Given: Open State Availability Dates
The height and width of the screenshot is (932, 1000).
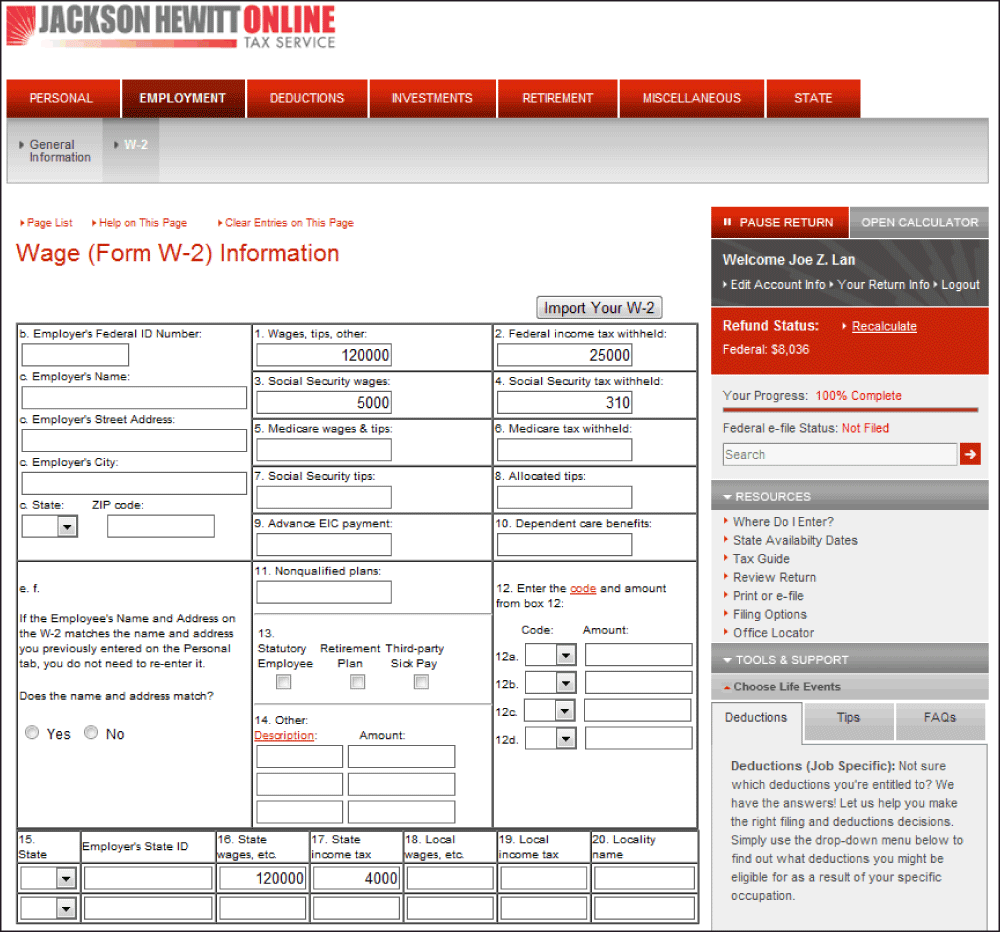Looking at the screenshot, I should pyautogui.click(x=795, y=540).
